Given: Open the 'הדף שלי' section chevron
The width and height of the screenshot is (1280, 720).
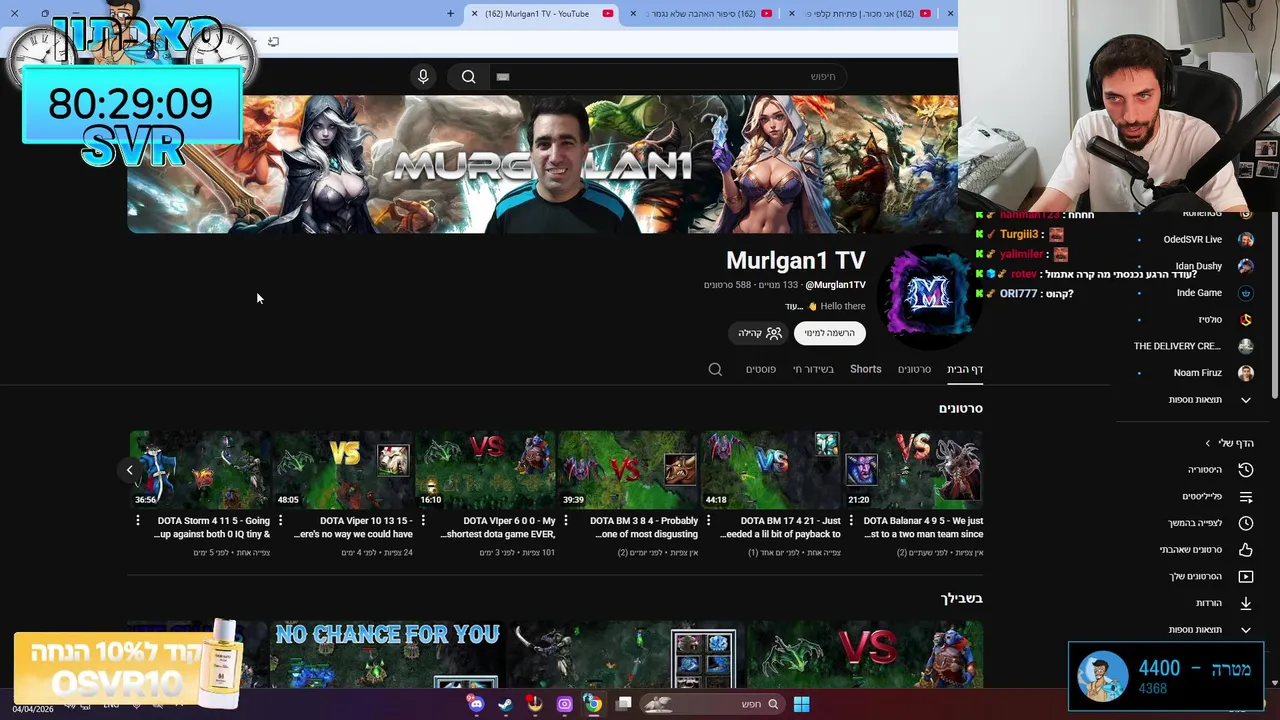Looking at the screenshot, I should click(x=1207, y=443).
